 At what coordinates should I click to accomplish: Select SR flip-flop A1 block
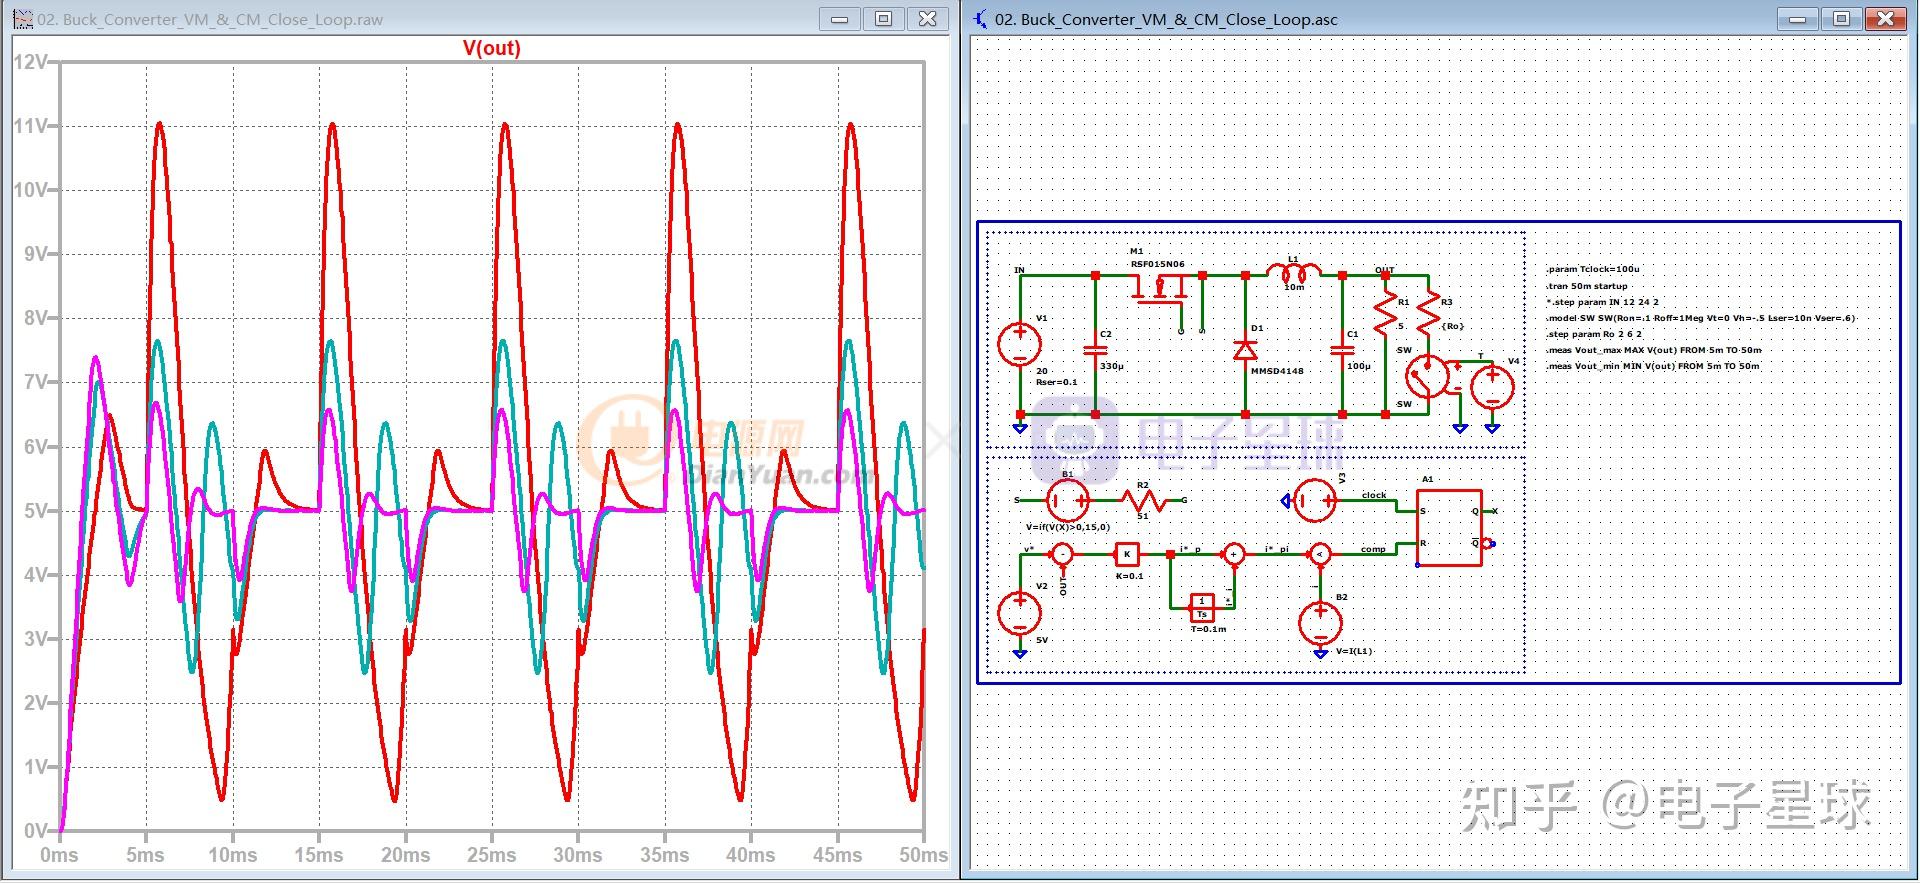coord(1449,528)
